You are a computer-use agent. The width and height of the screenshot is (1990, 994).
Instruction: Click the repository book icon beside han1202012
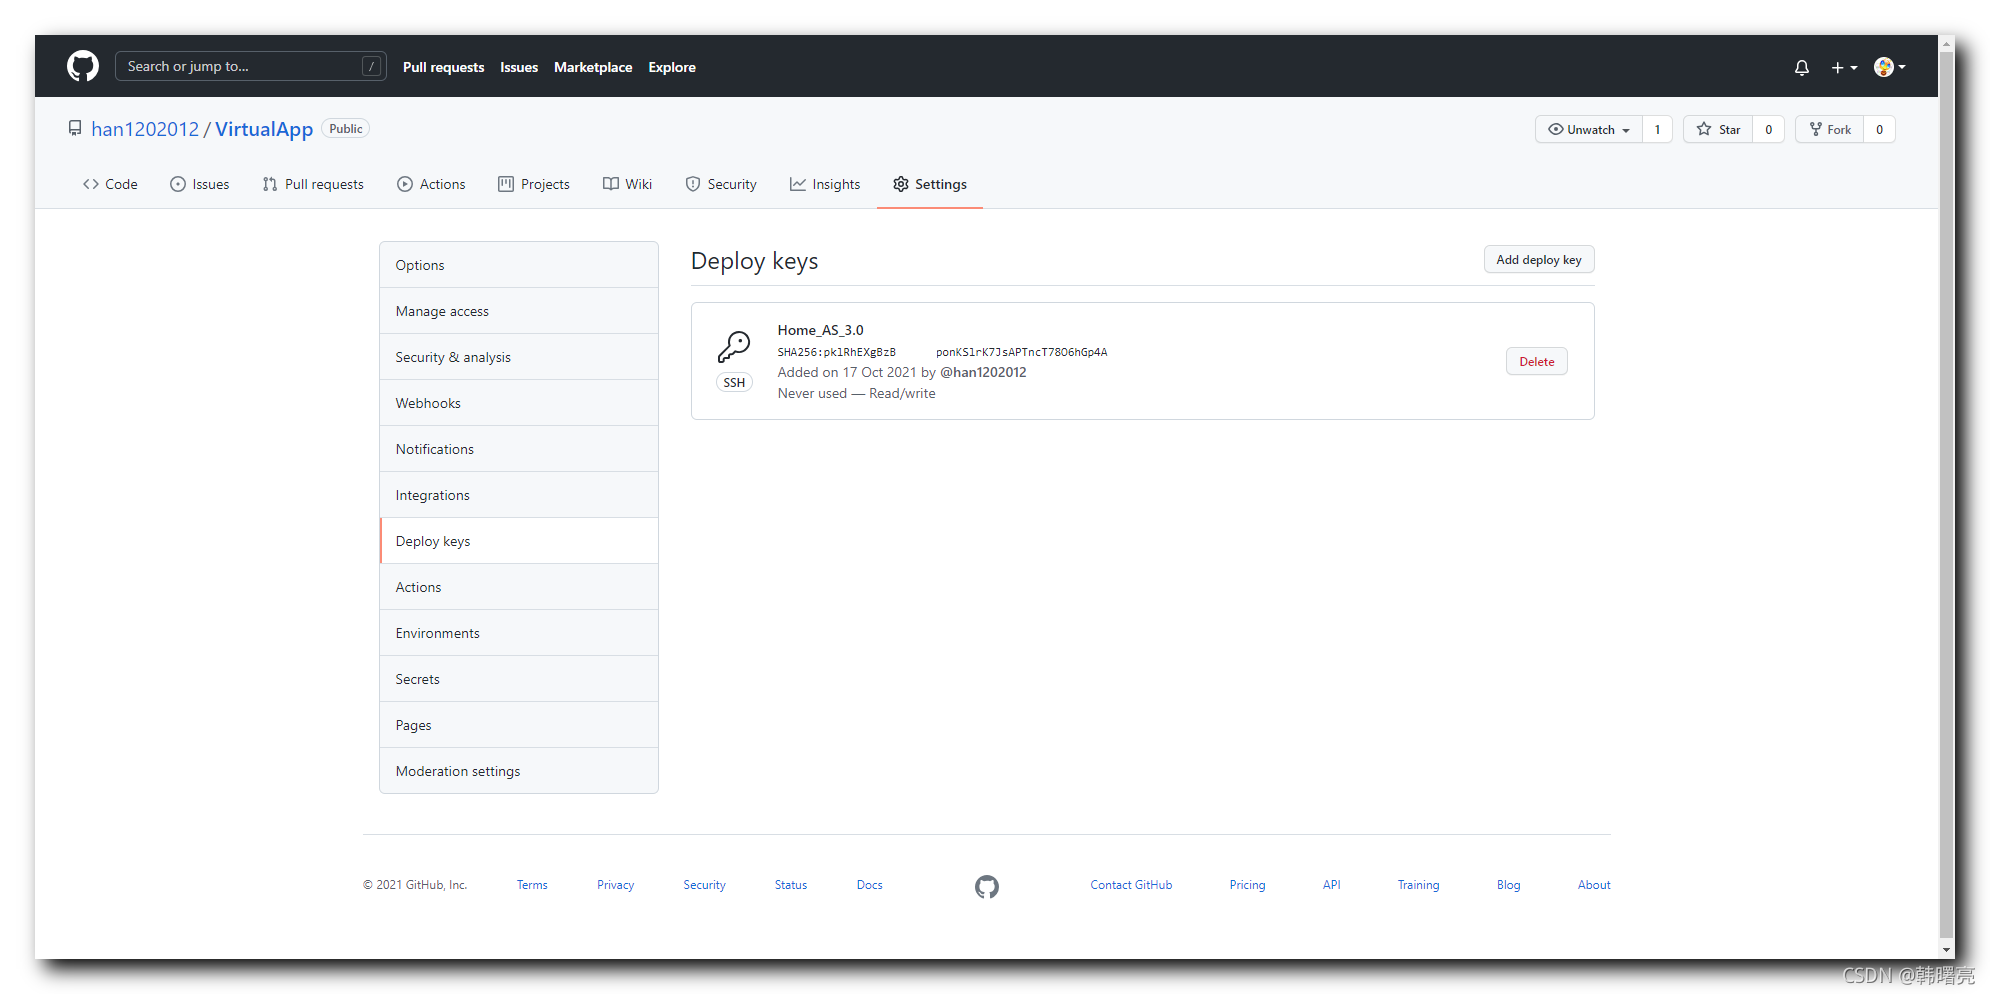coord(75,128)
